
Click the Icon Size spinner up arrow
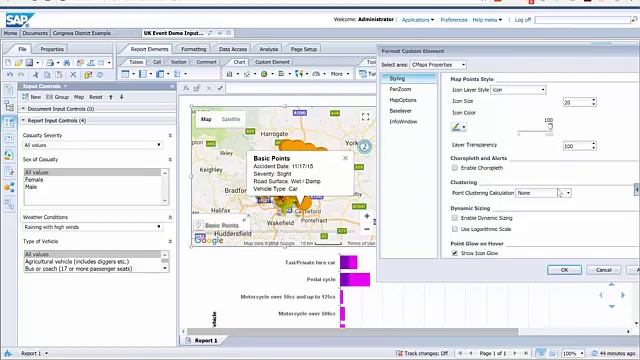[x=593, y=100]
